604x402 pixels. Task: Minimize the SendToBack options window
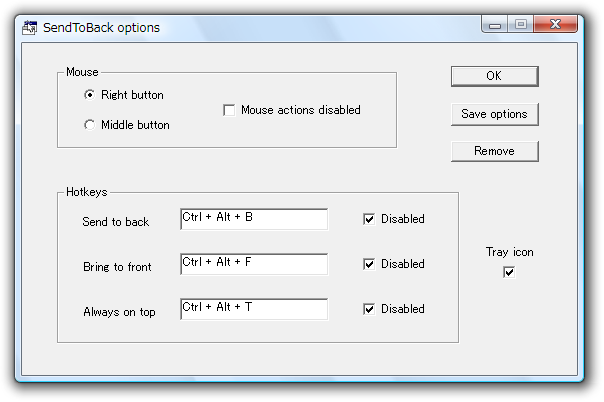(x=495, y=25)
